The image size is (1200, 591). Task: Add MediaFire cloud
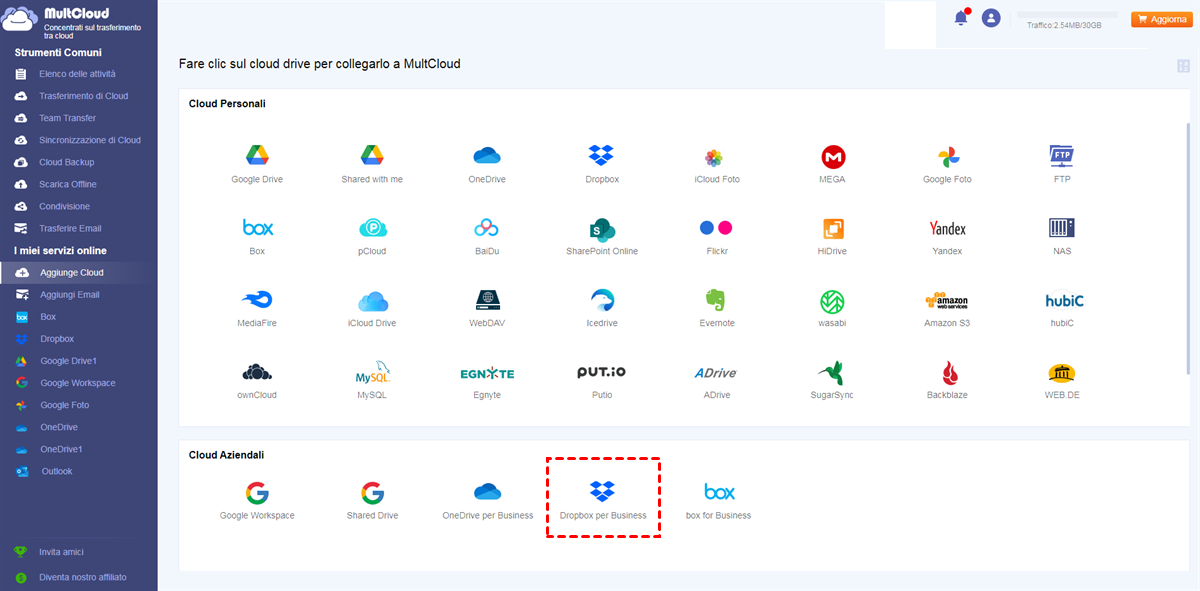point(257,300)
